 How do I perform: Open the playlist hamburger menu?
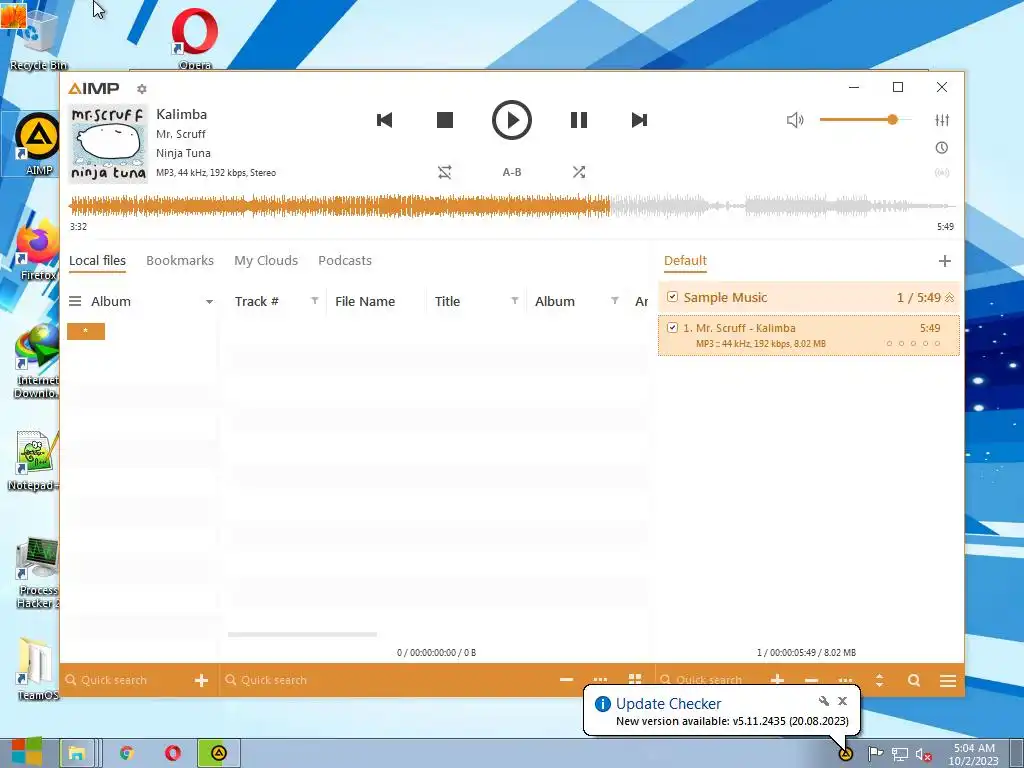pos(948,680)
